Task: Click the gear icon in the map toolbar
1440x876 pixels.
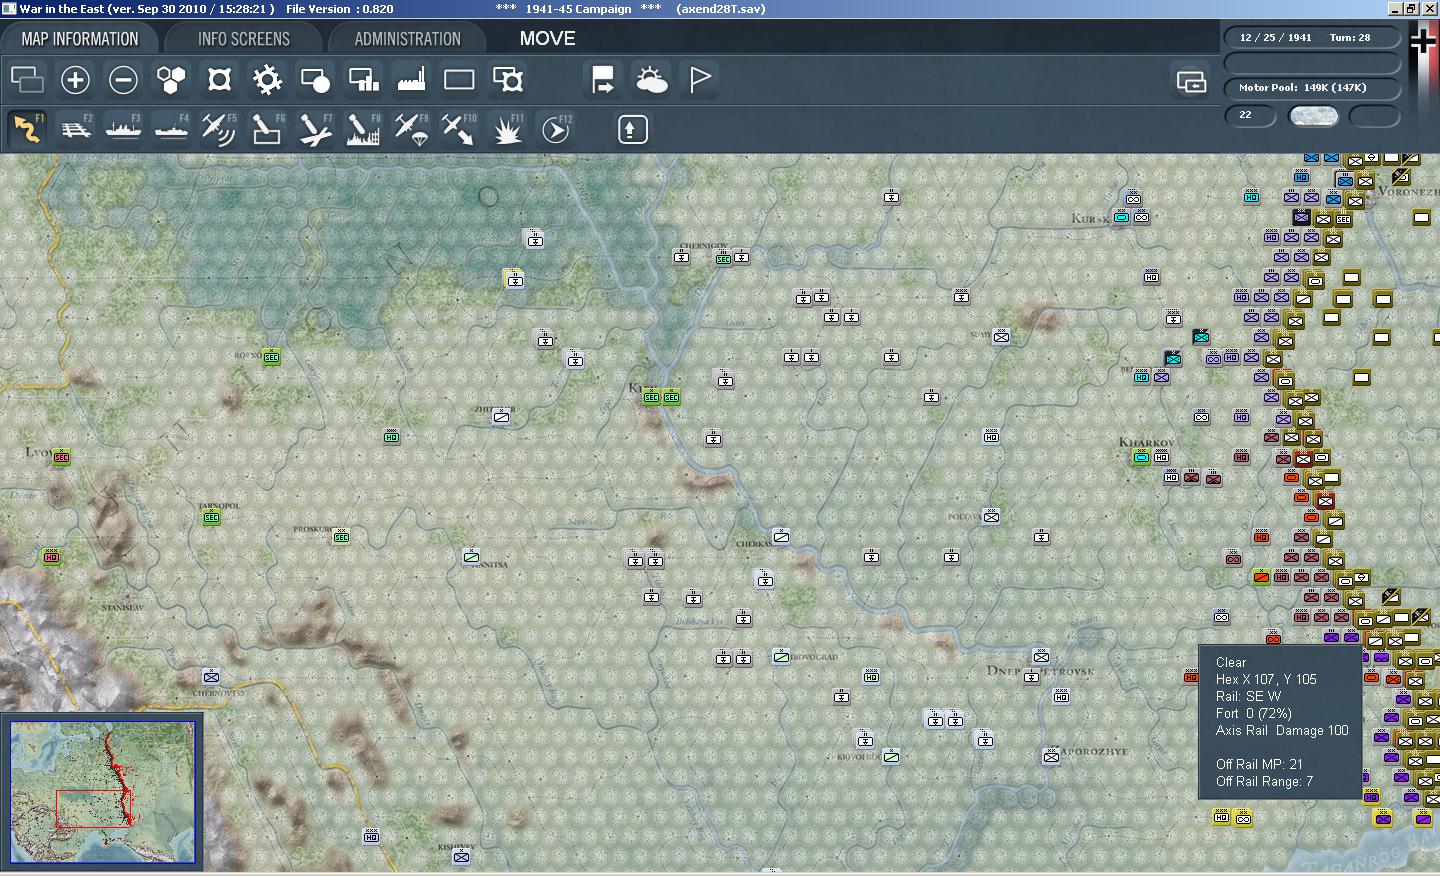Action: [267, 80]
